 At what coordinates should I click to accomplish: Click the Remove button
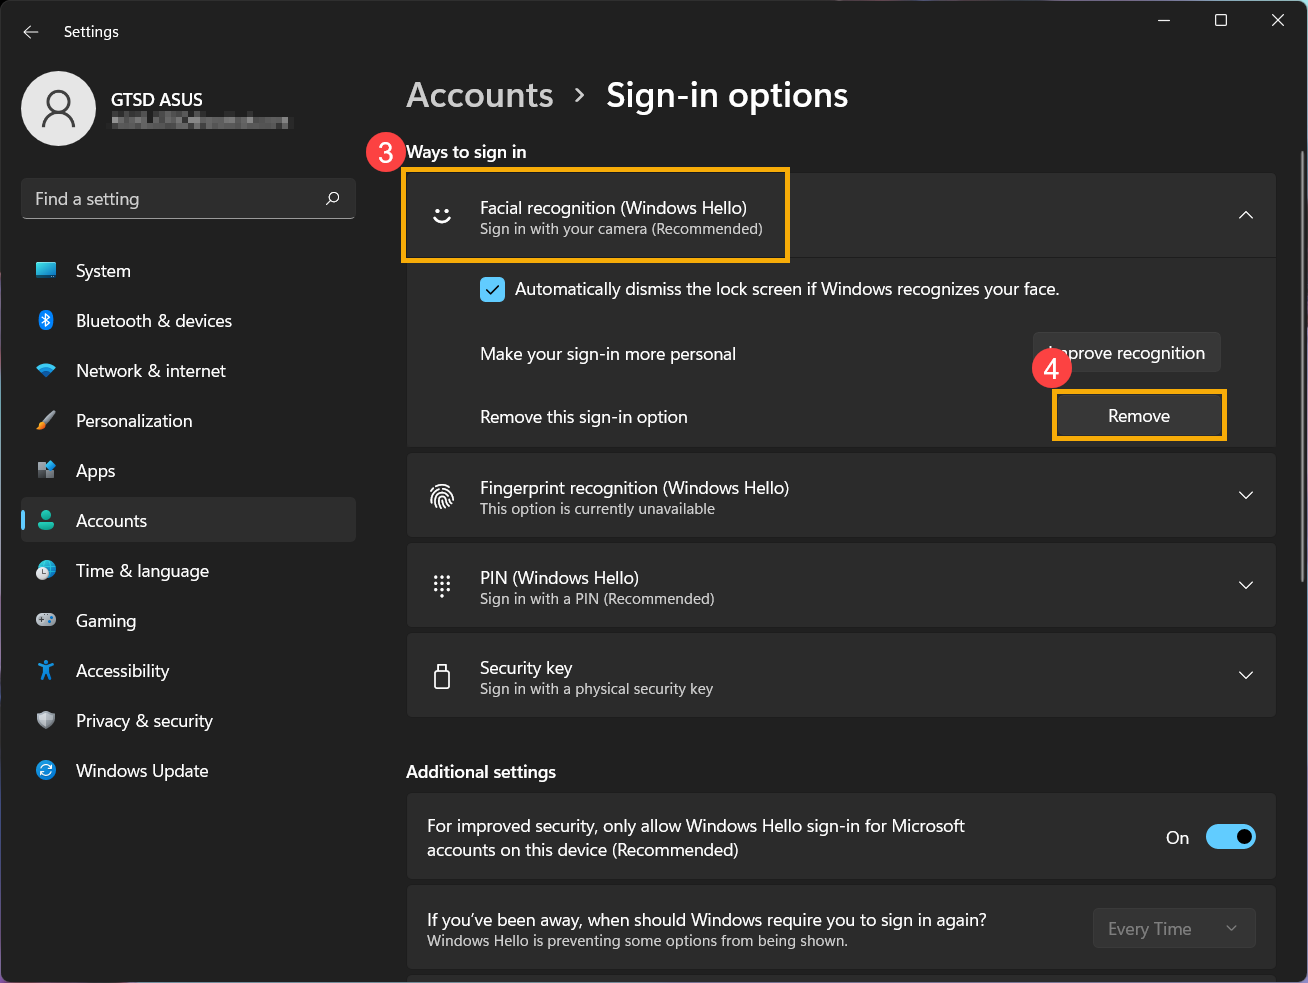[1139, 416]
